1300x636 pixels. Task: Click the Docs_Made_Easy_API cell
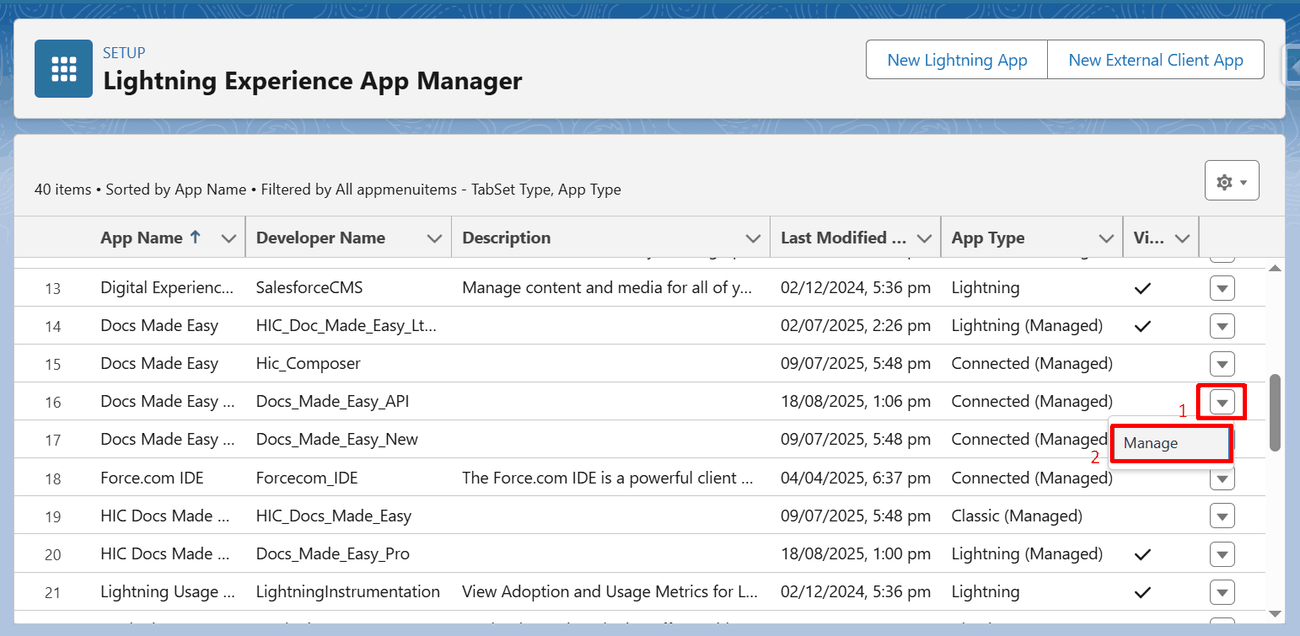click(x=332, y=402)
